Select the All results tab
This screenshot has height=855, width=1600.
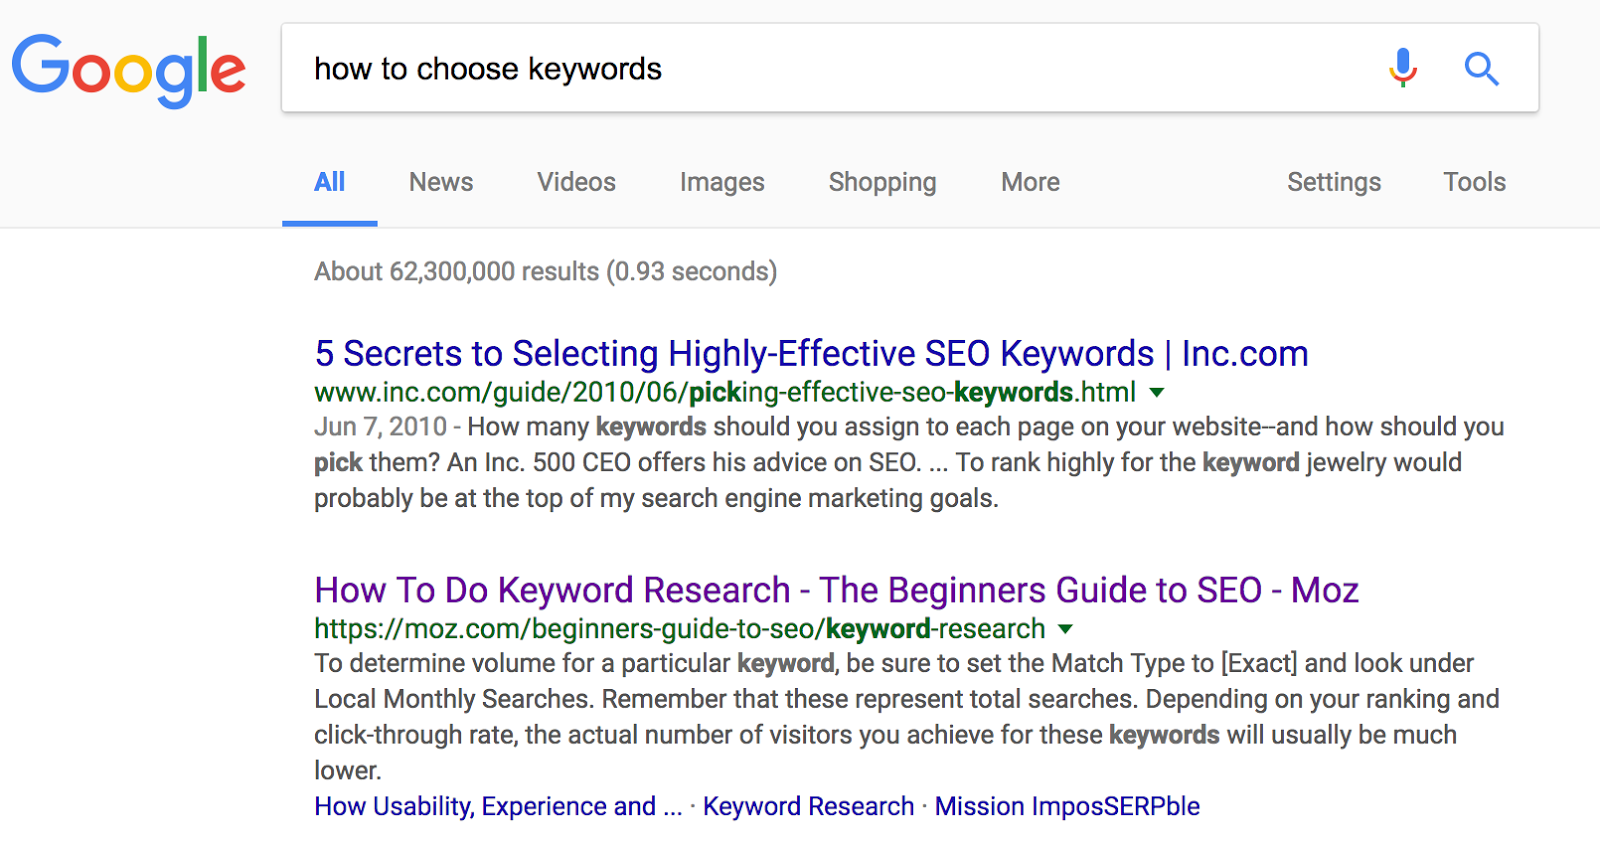tap(329, 182)
